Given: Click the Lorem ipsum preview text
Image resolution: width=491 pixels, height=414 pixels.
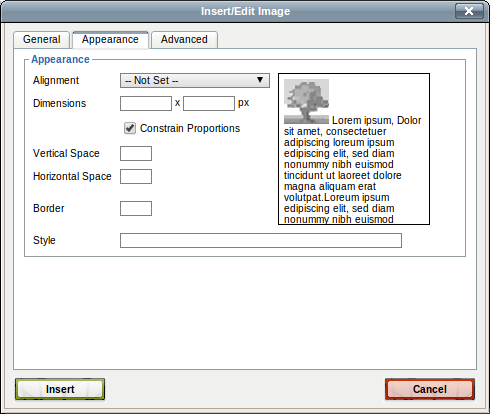Looking at the screenshot, I should click(353, 170).
